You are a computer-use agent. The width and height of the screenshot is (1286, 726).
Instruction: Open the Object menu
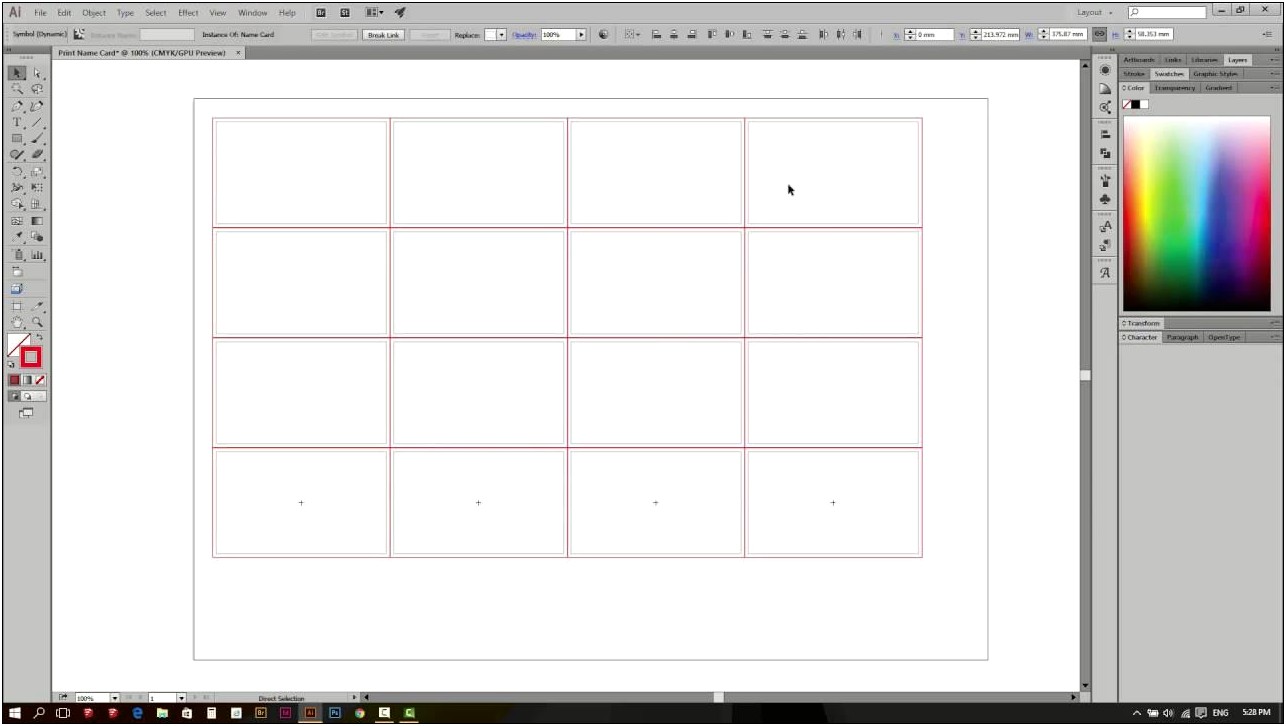click(x=94, y=13)
